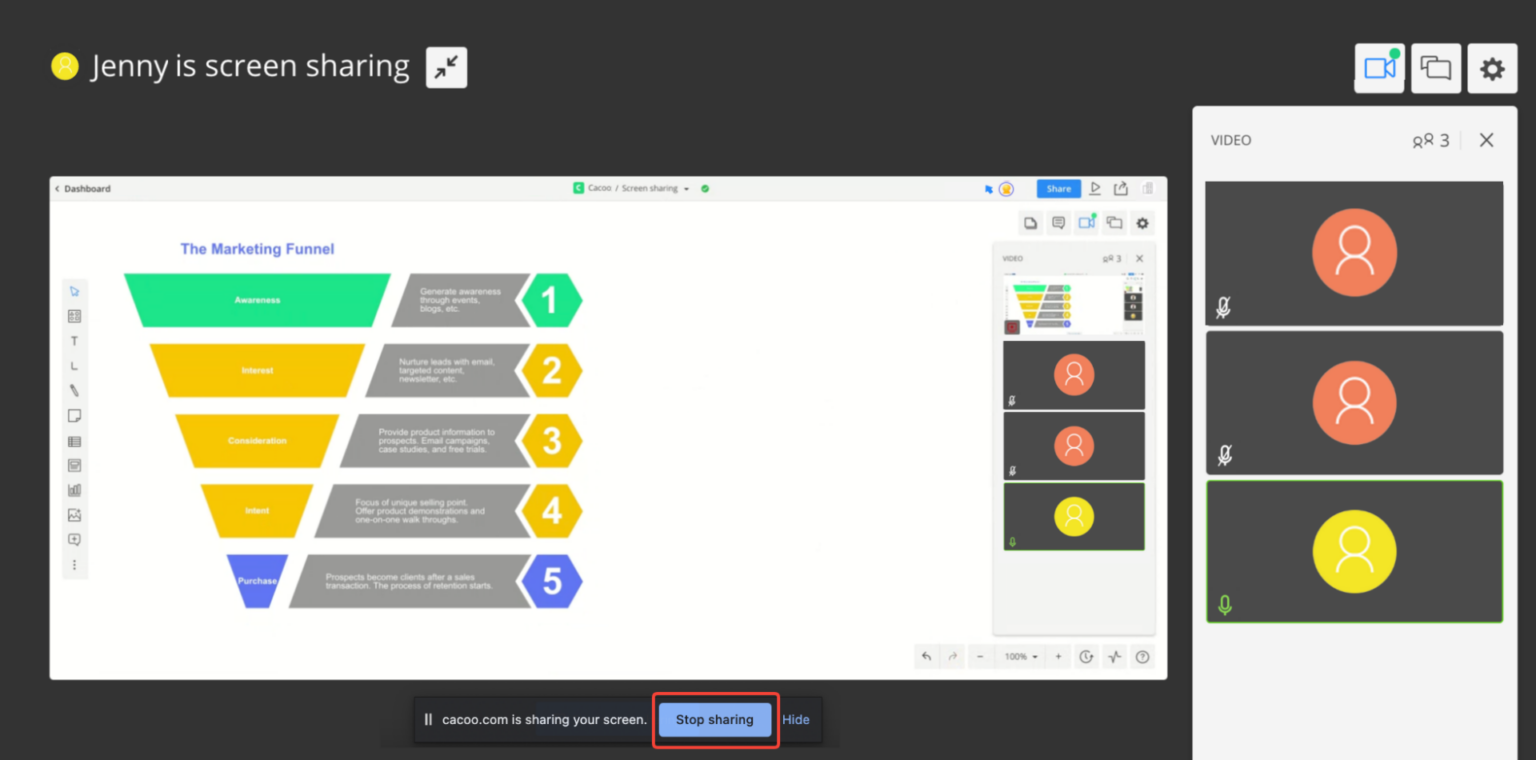Open the Pen drawing tool

pos(74,390)
